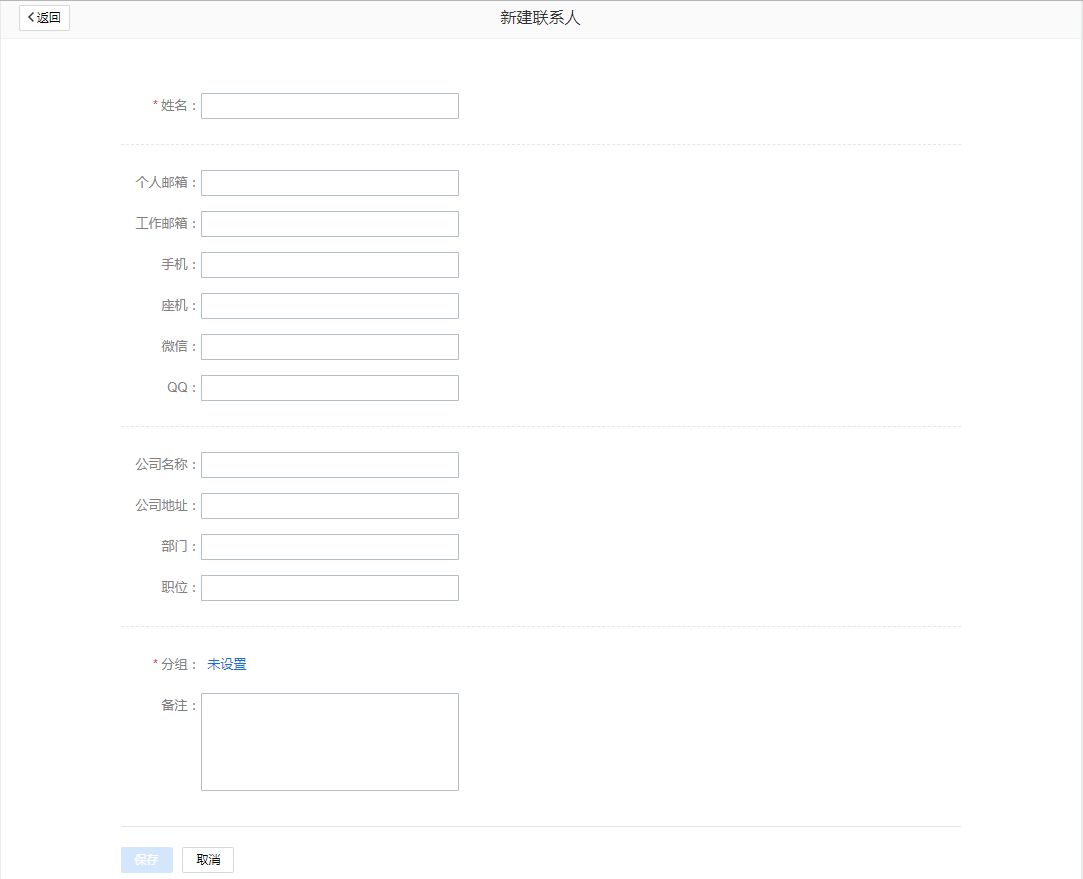The image size is (1083, 879).
Task: Click the 取消 cancel button
Action: (207, 859)
